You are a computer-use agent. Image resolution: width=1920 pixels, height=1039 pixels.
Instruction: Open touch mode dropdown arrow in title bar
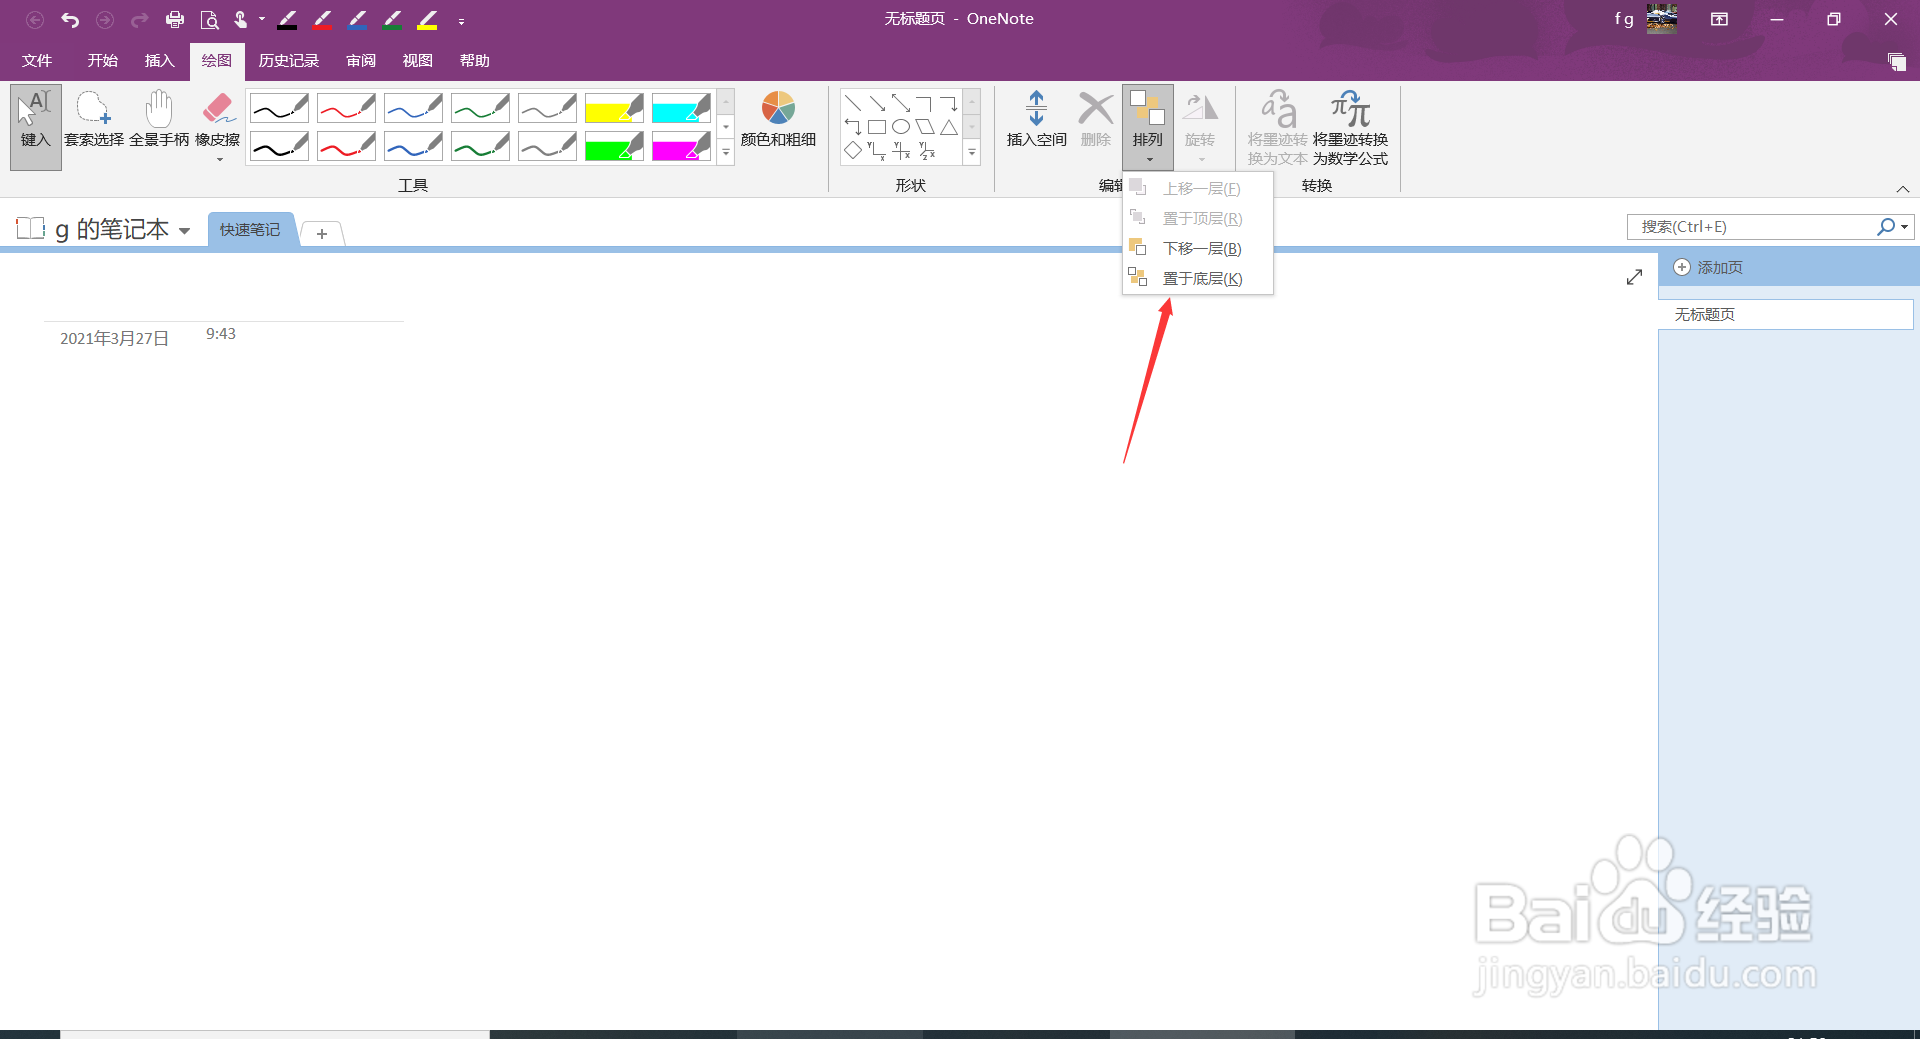click(262, 19)
